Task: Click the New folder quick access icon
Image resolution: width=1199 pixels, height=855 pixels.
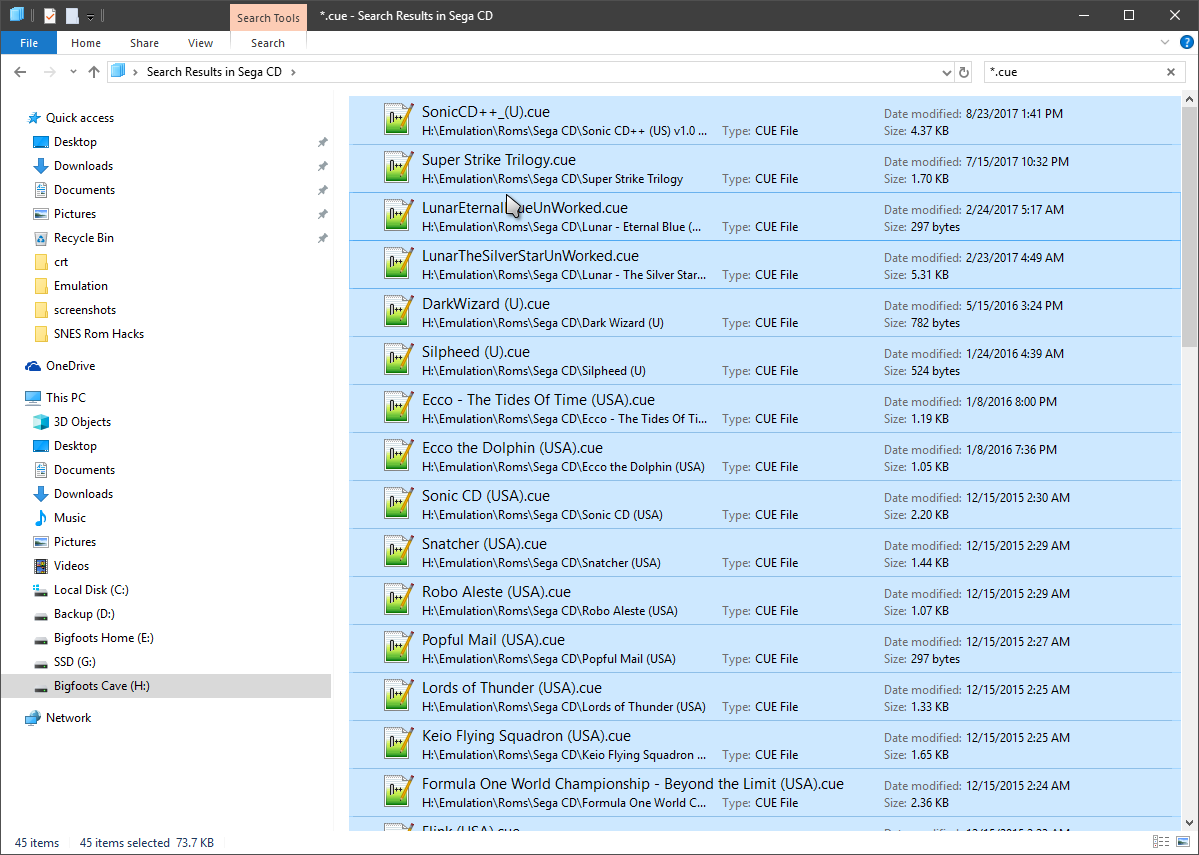Action: pyautogui.click(x=72, y=15)
